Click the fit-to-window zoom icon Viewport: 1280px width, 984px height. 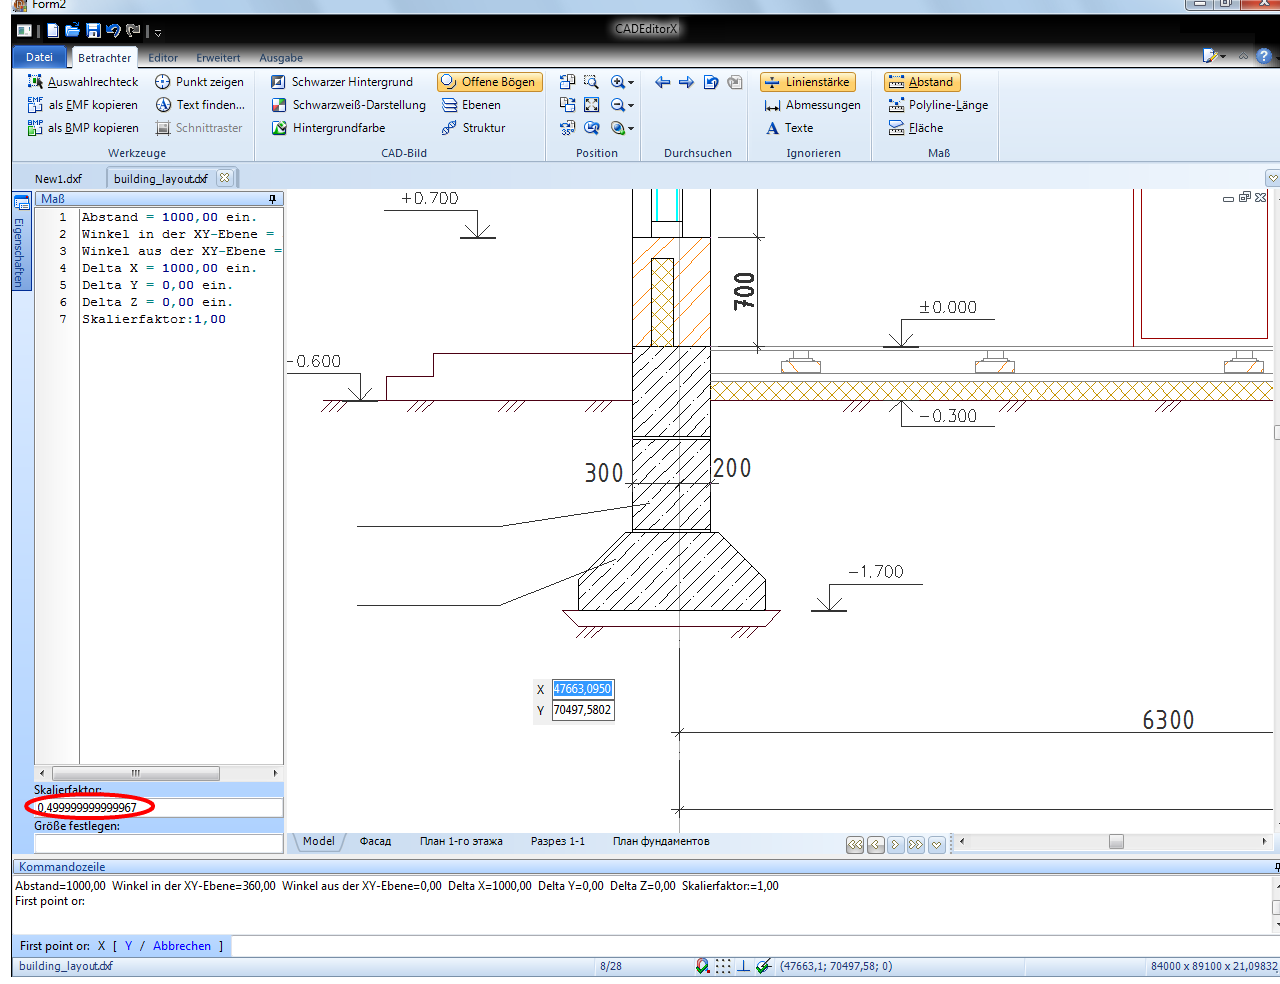coord(591,105)
